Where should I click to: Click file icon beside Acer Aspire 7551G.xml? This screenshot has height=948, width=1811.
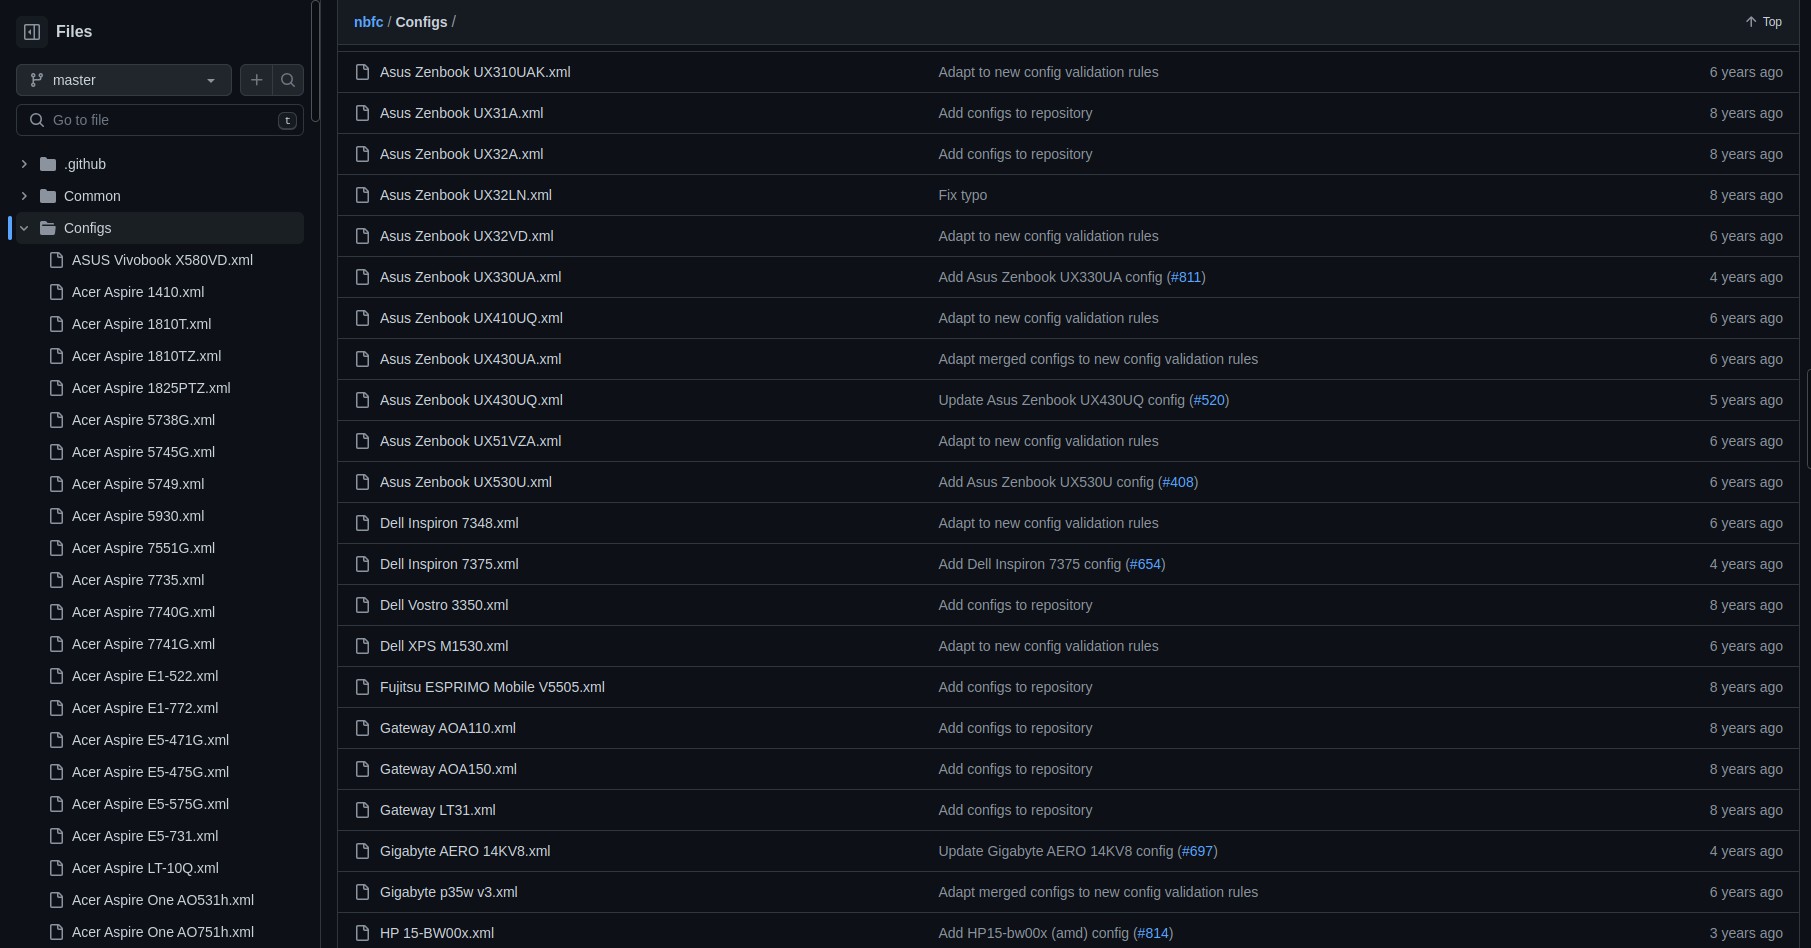coord(56,548)
